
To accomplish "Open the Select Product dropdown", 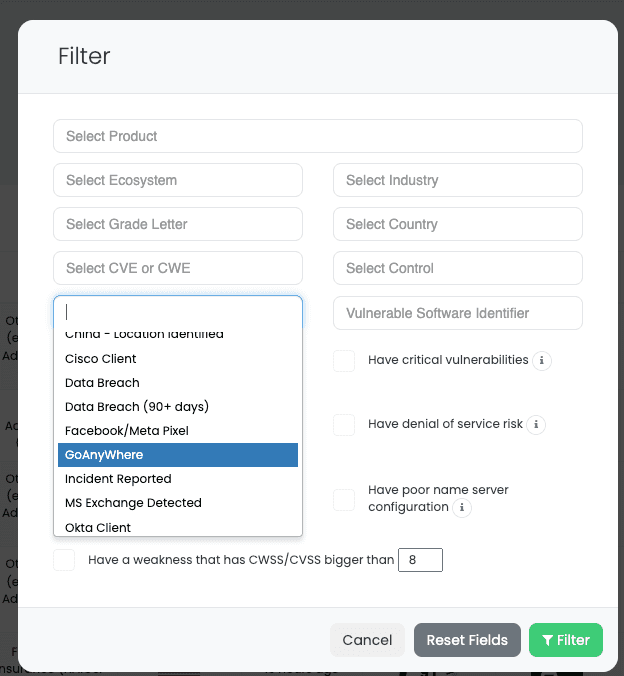I will [317, 136].
